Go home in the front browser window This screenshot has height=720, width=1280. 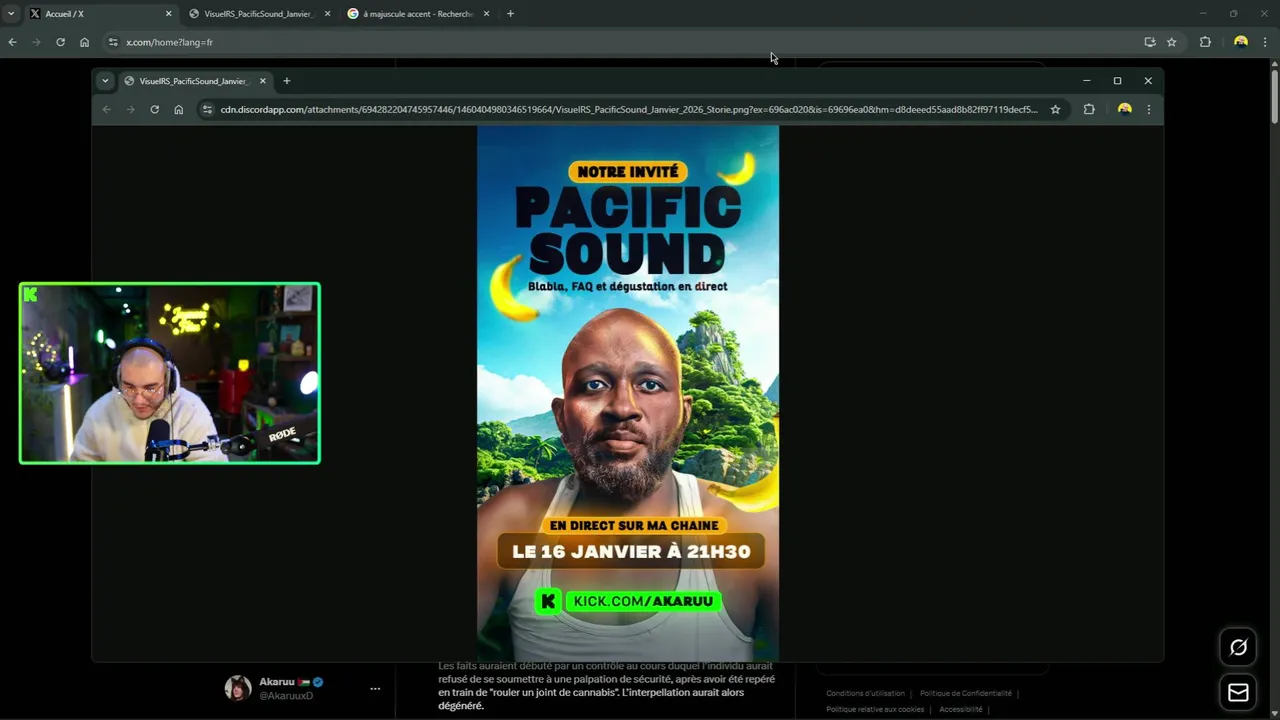(x=178, y=109)
